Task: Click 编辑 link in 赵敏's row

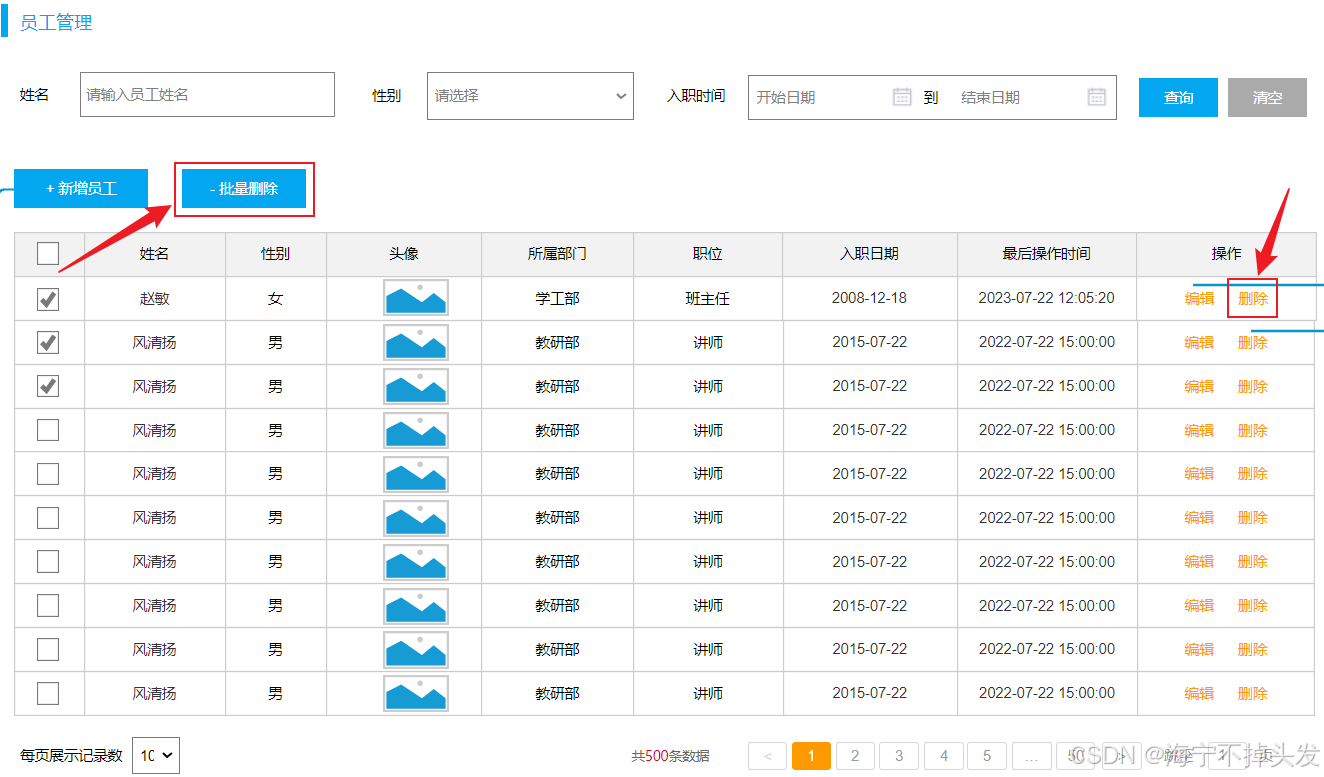Action: [1199, 298]
